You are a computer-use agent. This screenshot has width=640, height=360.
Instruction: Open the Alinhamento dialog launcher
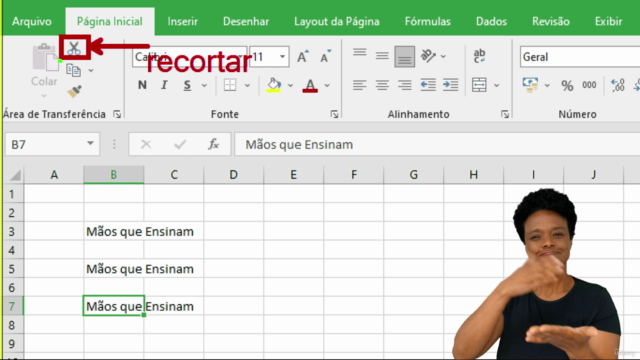(505, 114)
